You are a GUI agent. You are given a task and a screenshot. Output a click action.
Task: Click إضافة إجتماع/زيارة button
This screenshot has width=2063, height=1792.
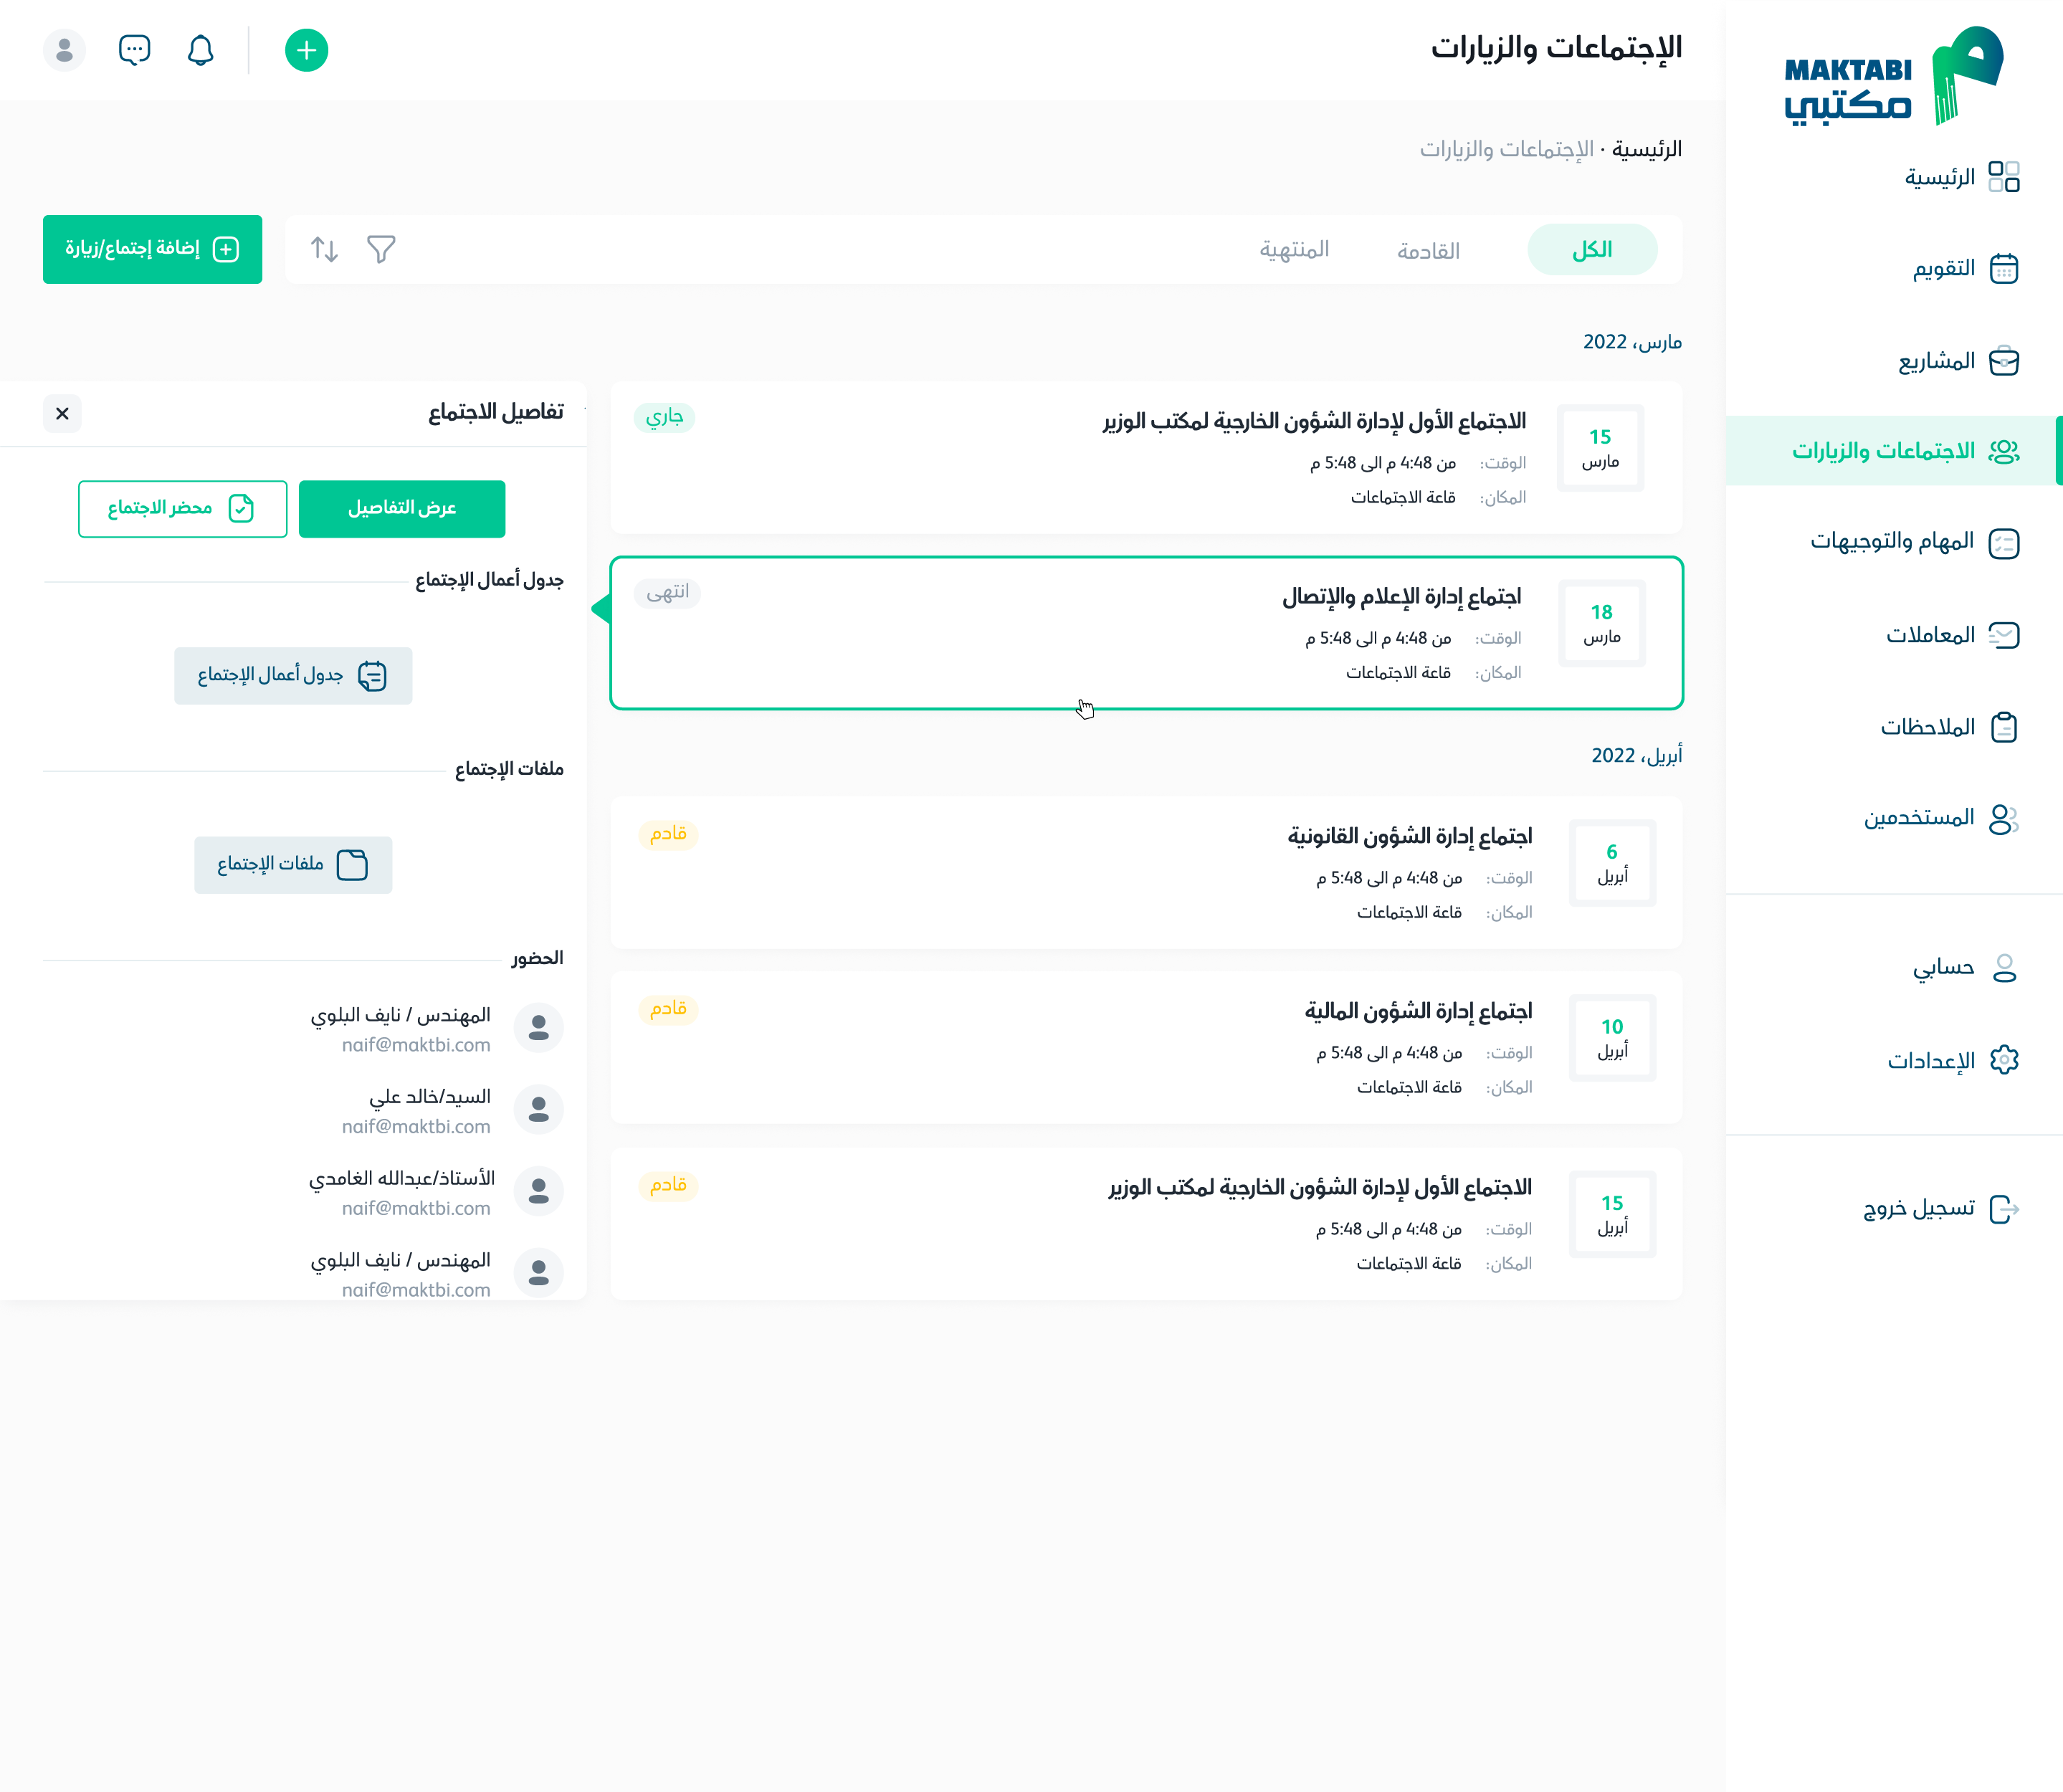click(x=152, y=249)
